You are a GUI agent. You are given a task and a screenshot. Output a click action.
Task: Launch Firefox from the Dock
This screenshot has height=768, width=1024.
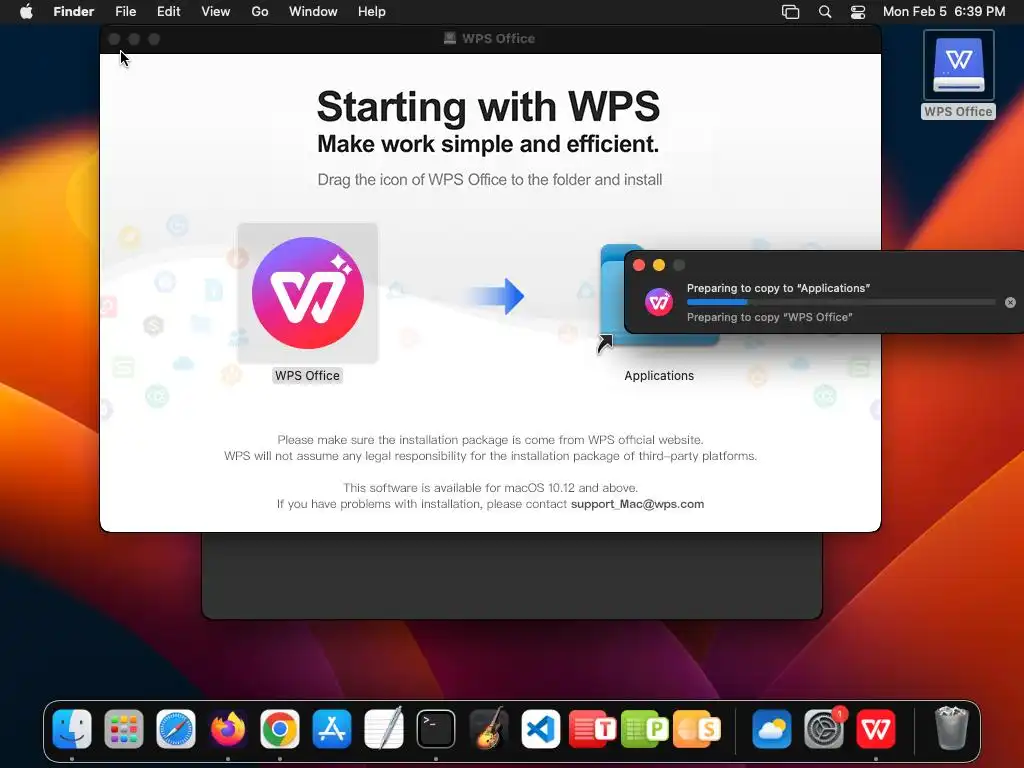[228, 729]
